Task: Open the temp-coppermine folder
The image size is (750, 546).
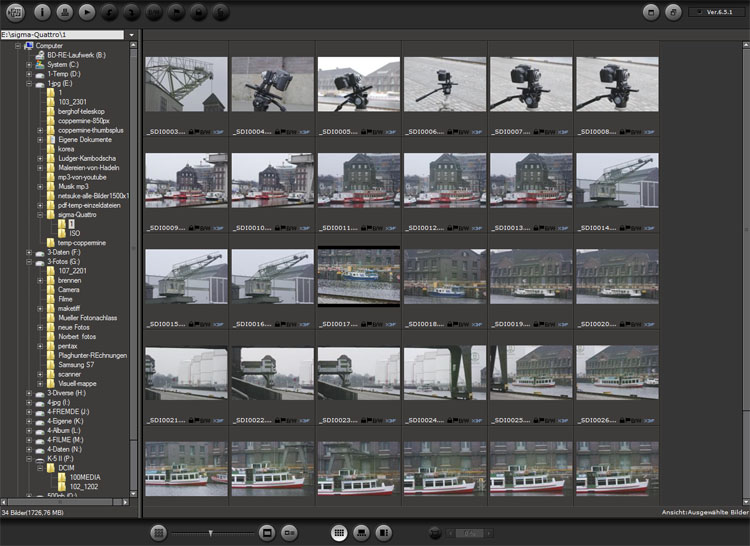Action: click(x=82, y=243)
